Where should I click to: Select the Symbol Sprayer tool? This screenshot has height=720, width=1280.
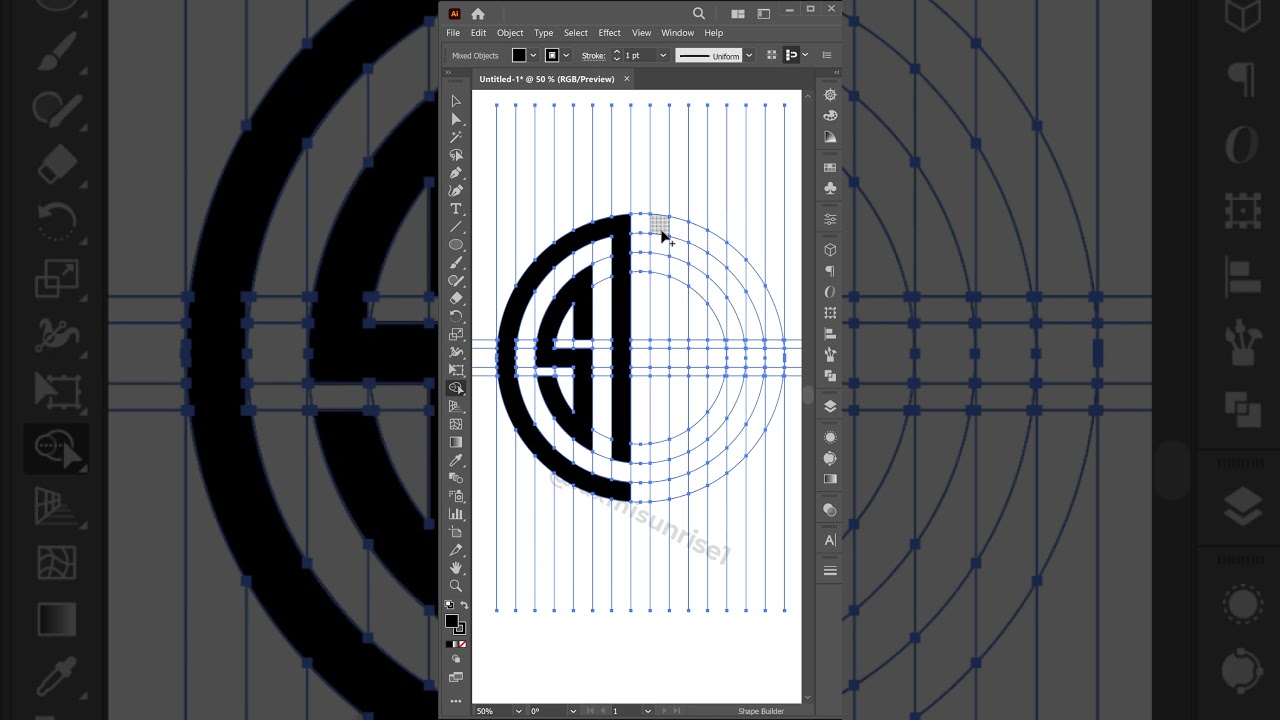click(x=456, y=496)
